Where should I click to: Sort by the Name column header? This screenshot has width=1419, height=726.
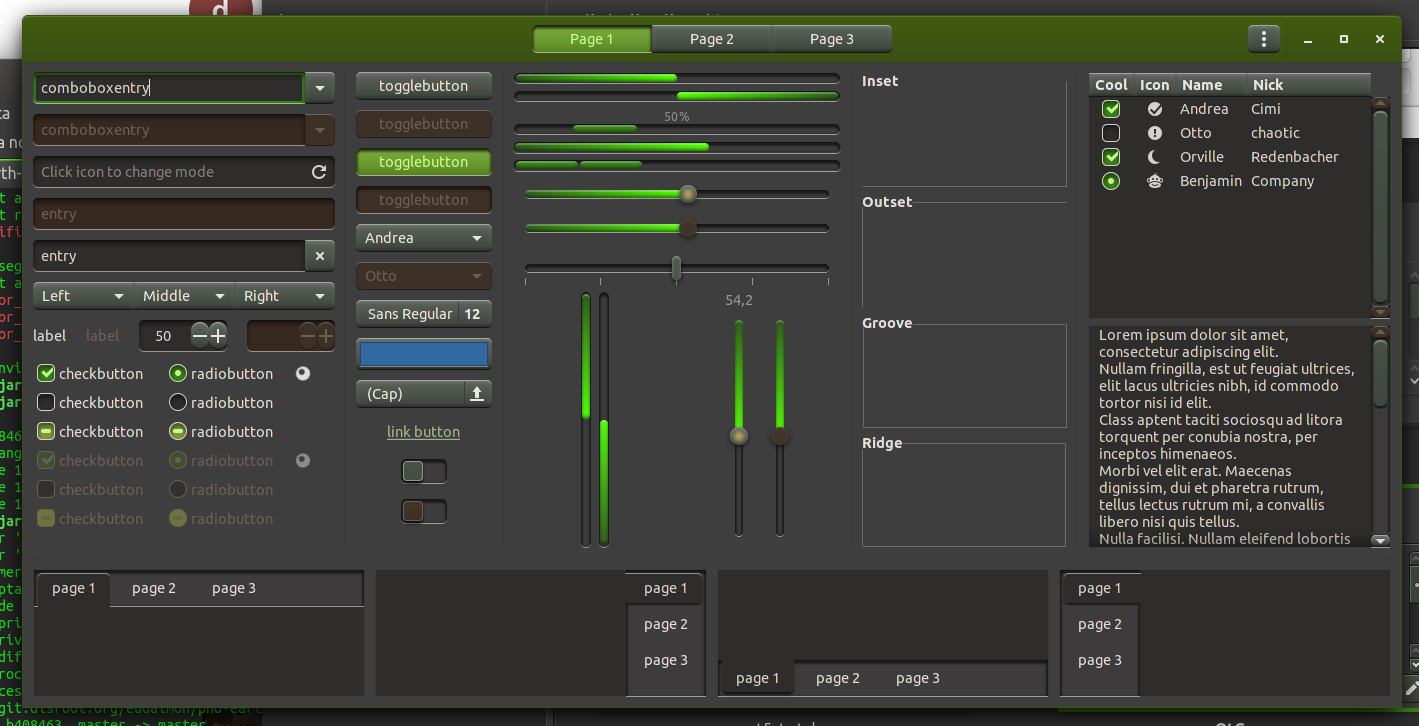1210,85
